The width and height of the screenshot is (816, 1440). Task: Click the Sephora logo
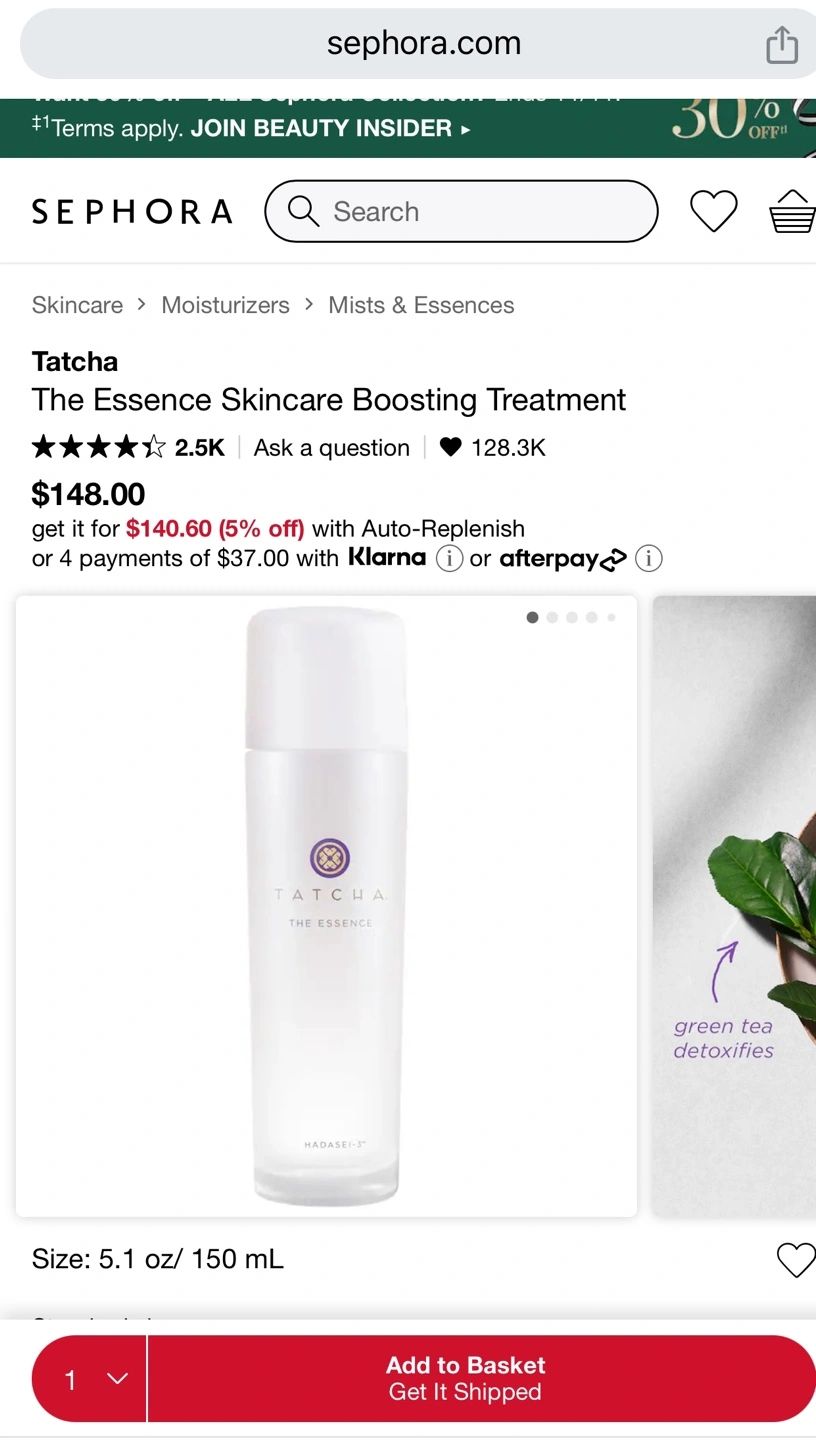[132, 211]
